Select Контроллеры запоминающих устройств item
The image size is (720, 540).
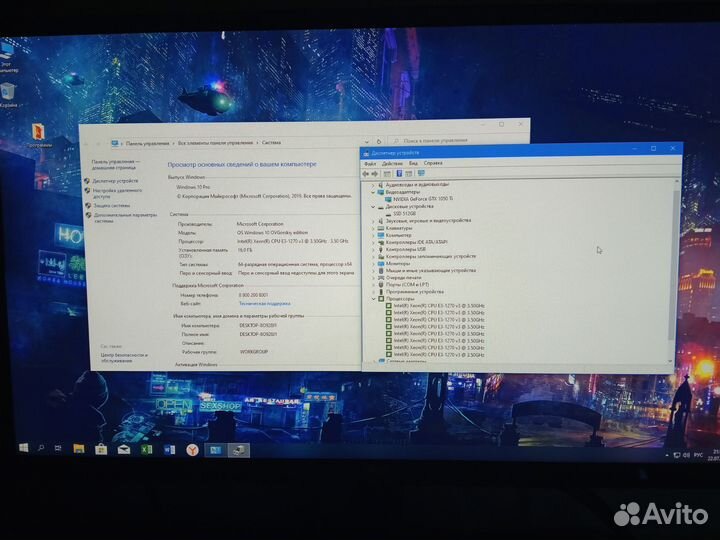click(x=431, y=256)
